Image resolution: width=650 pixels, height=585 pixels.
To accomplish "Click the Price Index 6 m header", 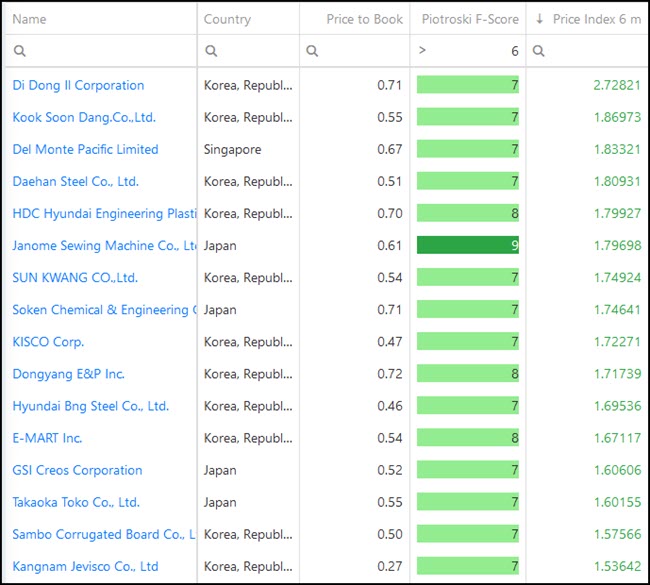I will [597, 19].
